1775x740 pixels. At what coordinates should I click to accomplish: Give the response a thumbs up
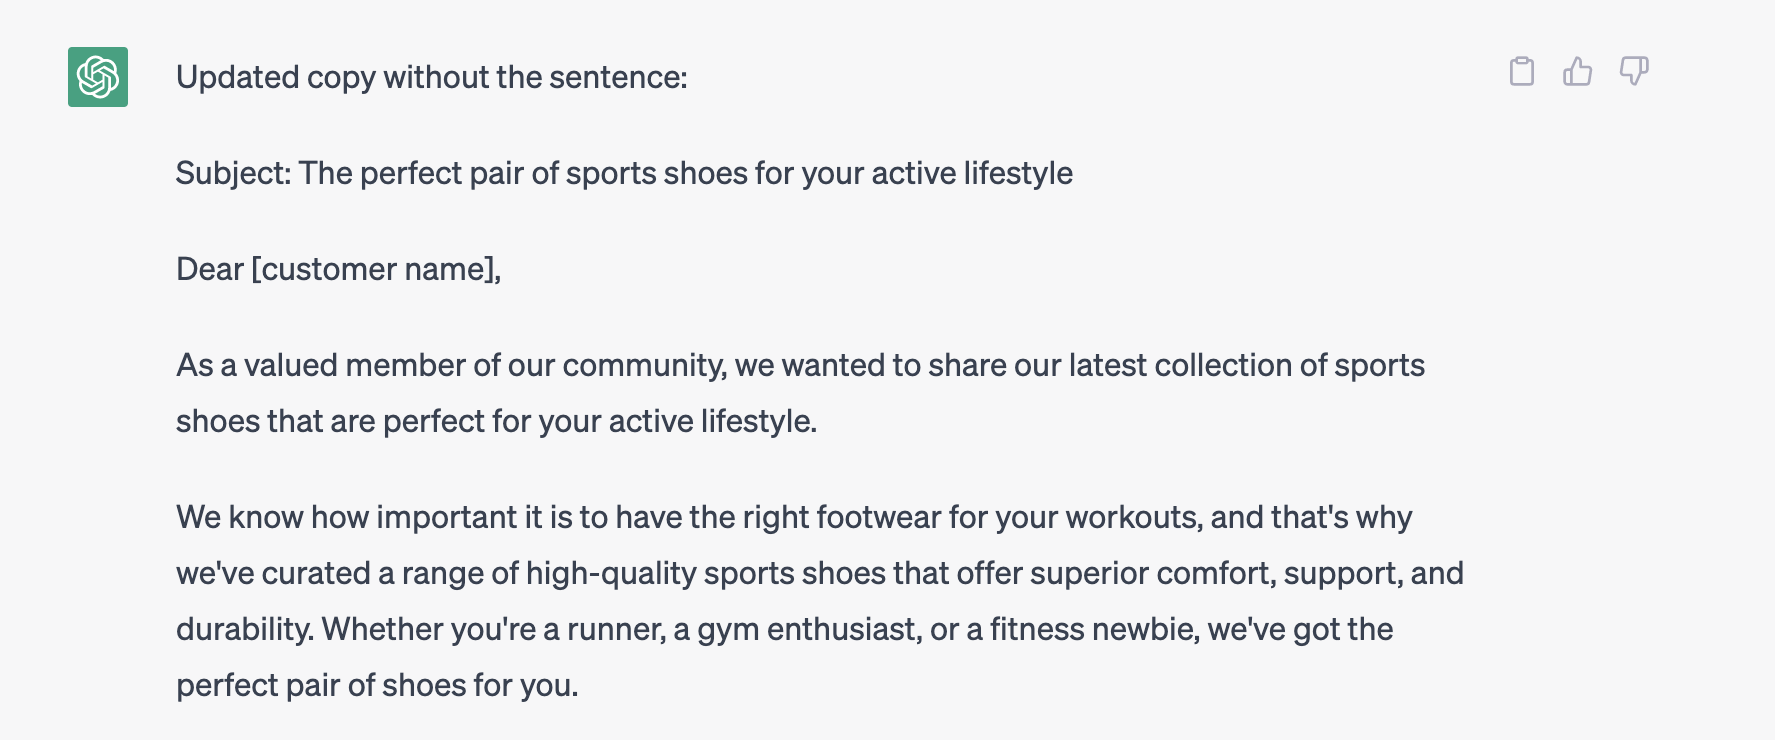pyautogui.click(x=1577, y=71)
